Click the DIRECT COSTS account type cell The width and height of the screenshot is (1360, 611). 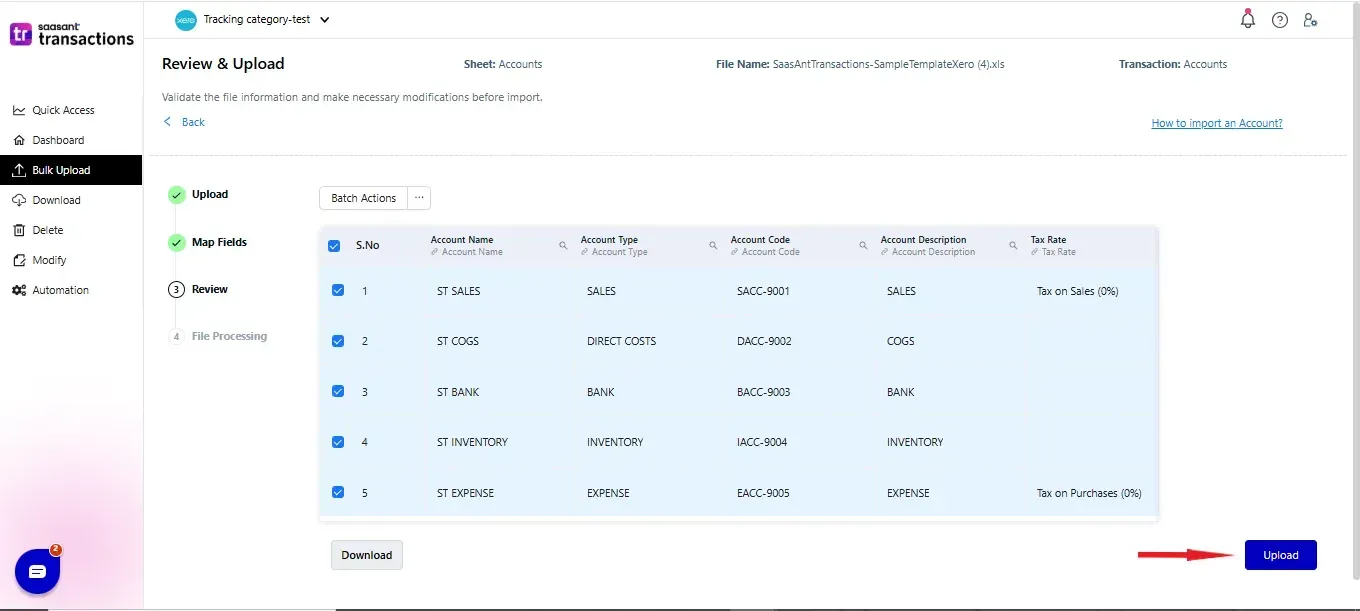point(622,341)
